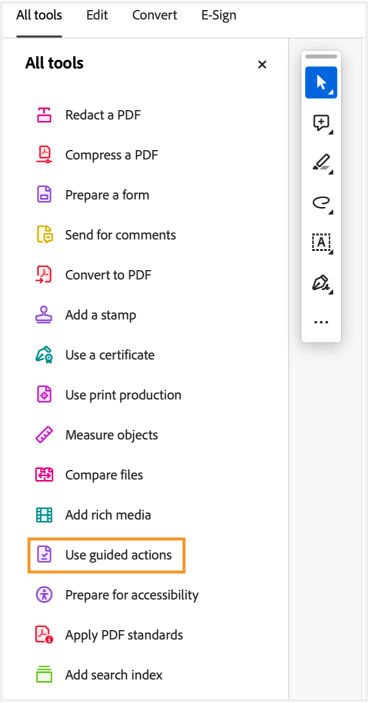
Task: Select Use print production text
Action: click(x=123, y=395)
